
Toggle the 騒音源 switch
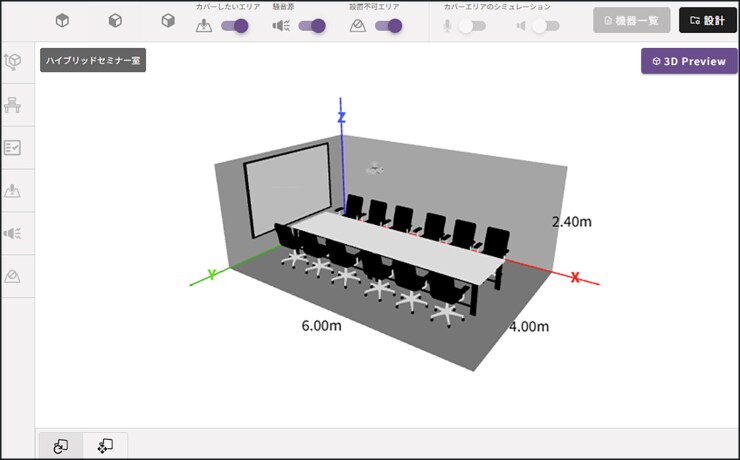click(312, 26)
